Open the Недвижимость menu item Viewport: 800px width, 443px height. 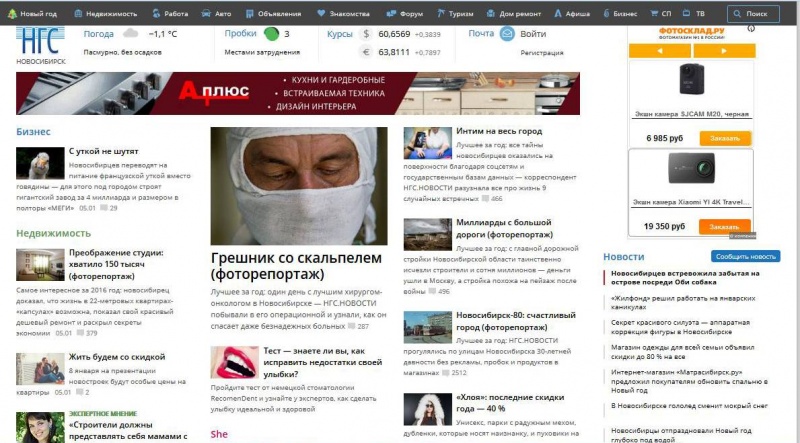pos(104,15)
